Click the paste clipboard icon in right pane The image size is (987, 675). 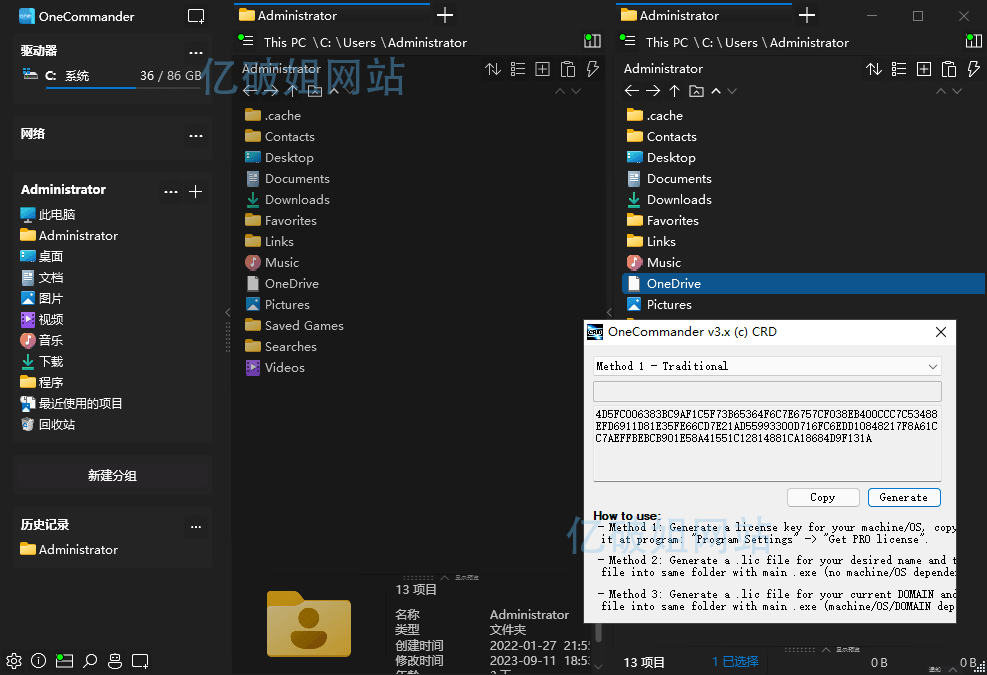(949, 69)
